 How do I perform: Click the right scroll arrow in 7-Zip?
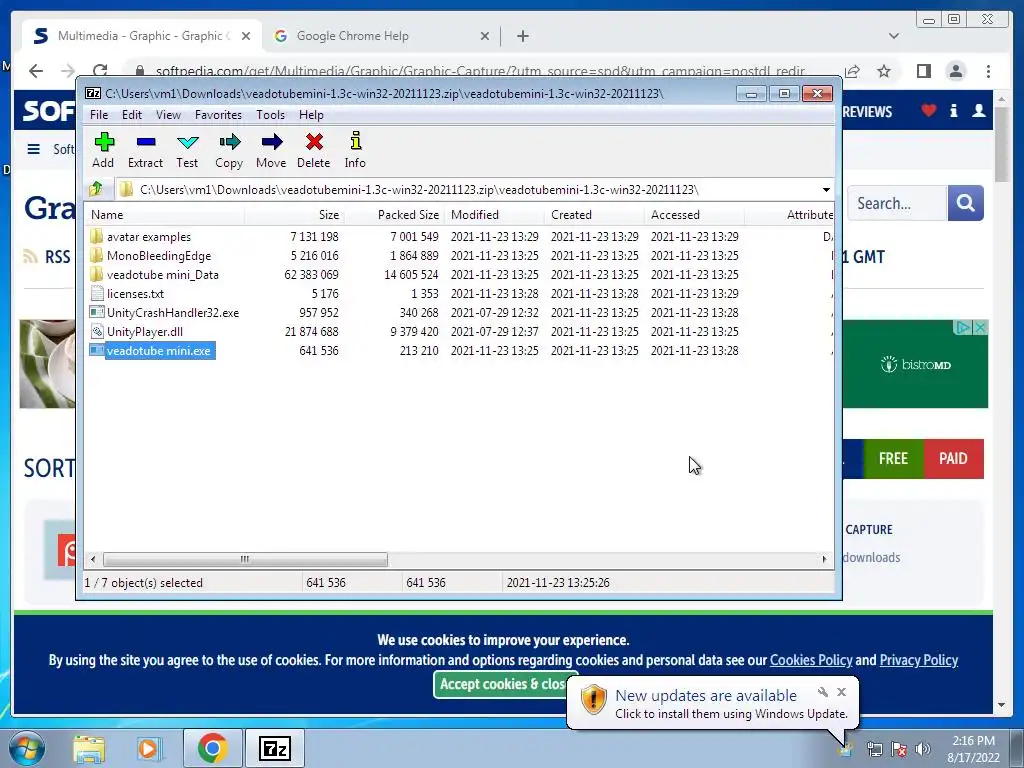pyautogui.click(x=824, y=560)
